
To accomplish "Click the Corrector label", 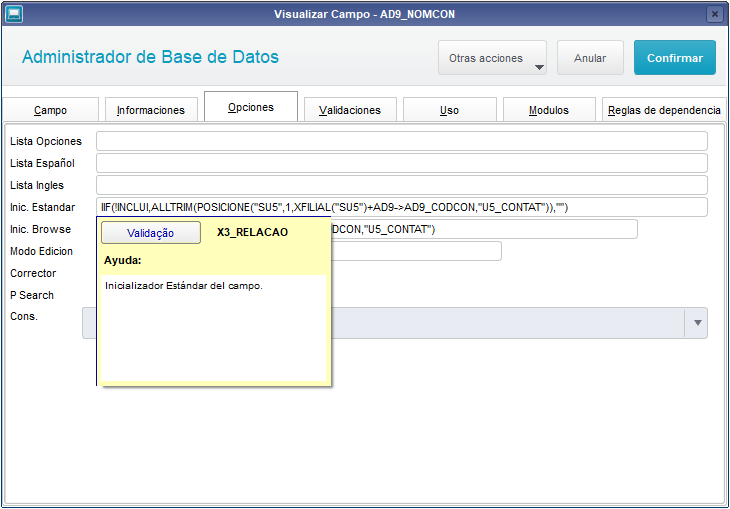I will (x=33, y=273).
